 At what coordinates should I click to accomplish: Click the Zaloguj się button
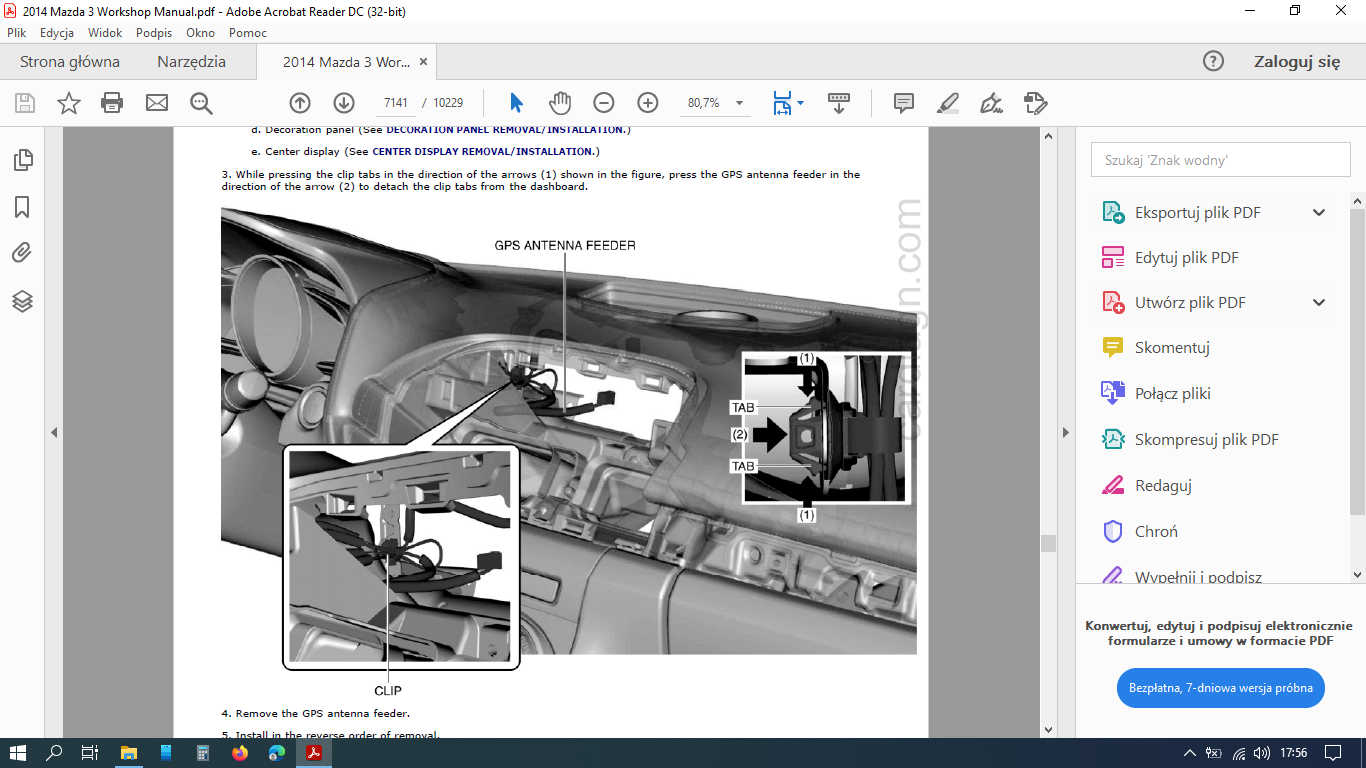click(1296, 62)
